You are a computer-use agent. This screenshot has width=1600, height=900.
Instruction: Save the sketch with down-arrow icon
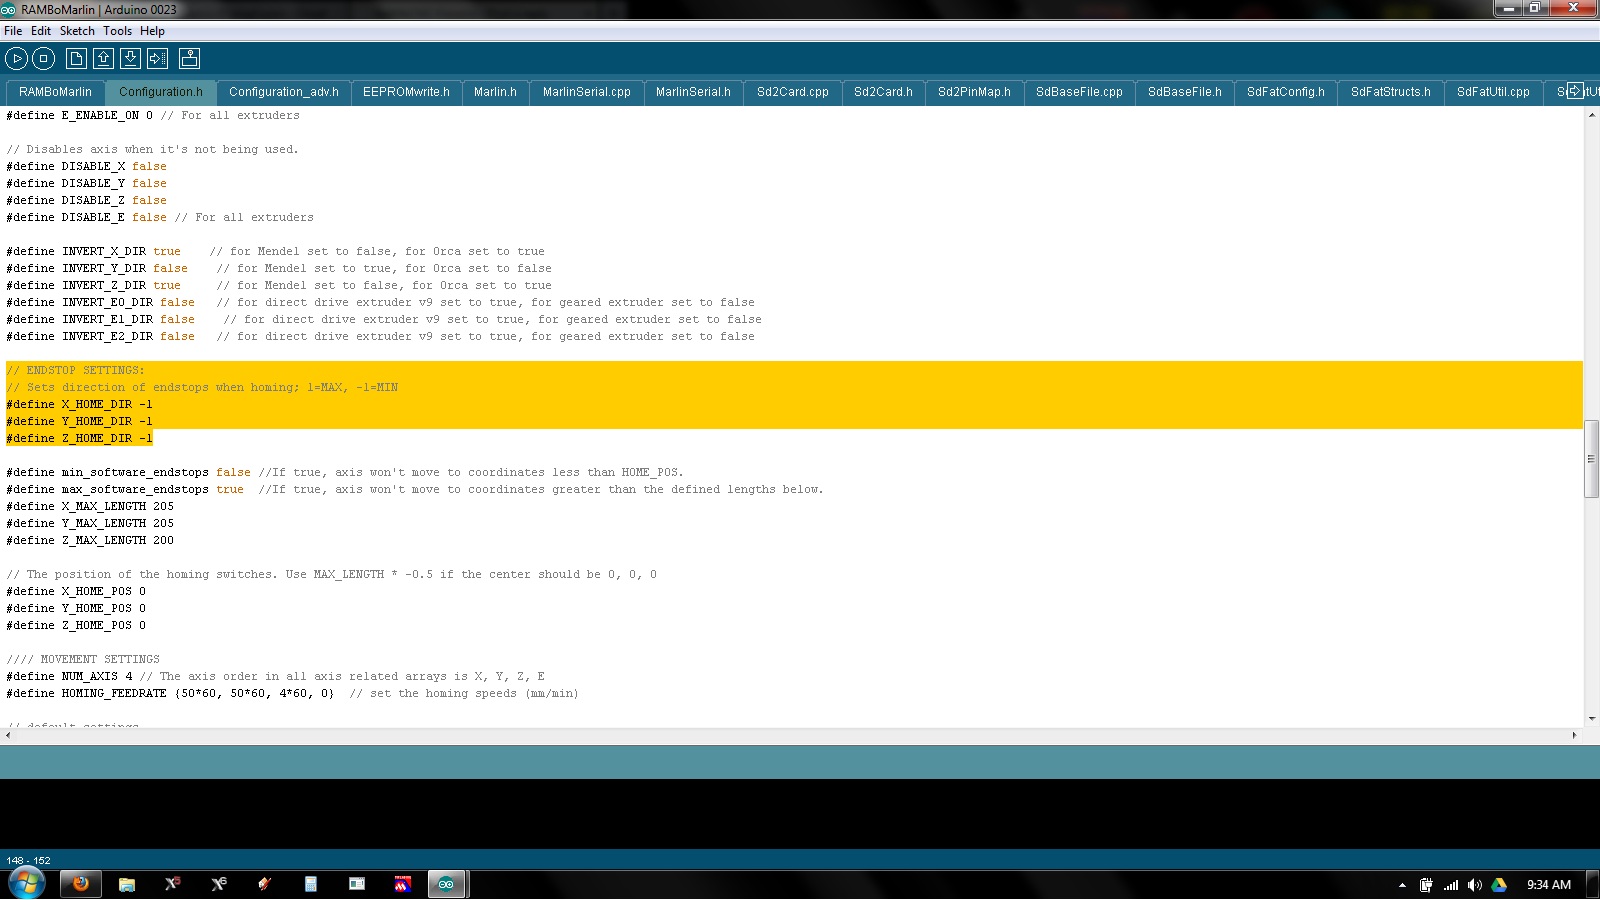coord(130,59)
